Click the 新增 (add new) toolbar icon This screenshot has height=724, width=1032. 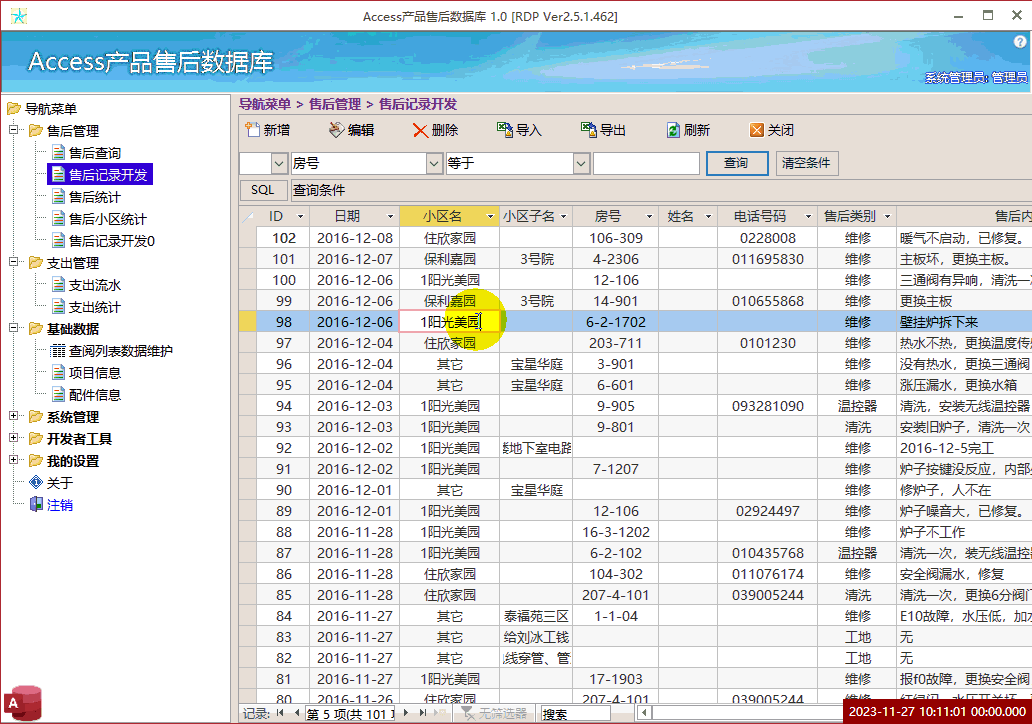pos(252,130)
